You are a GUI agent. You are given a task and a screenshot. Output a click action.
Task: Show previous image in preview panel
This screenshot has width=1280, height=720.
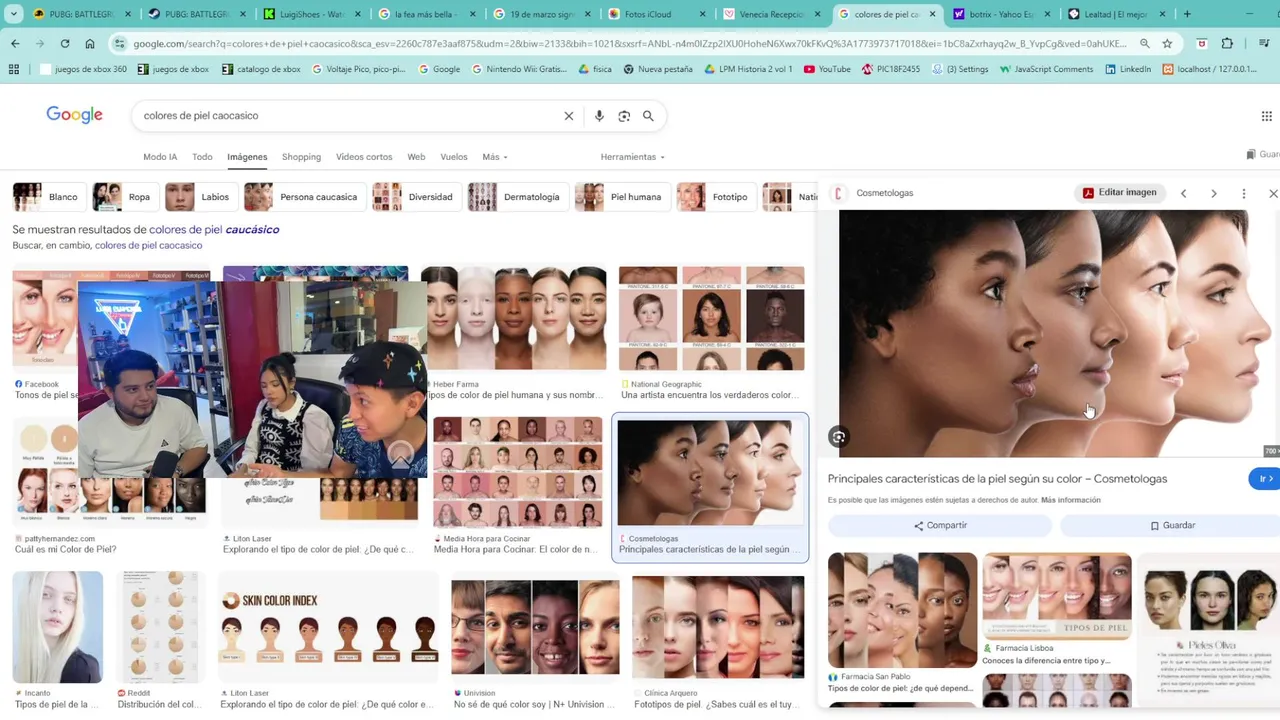(1183, 193)
